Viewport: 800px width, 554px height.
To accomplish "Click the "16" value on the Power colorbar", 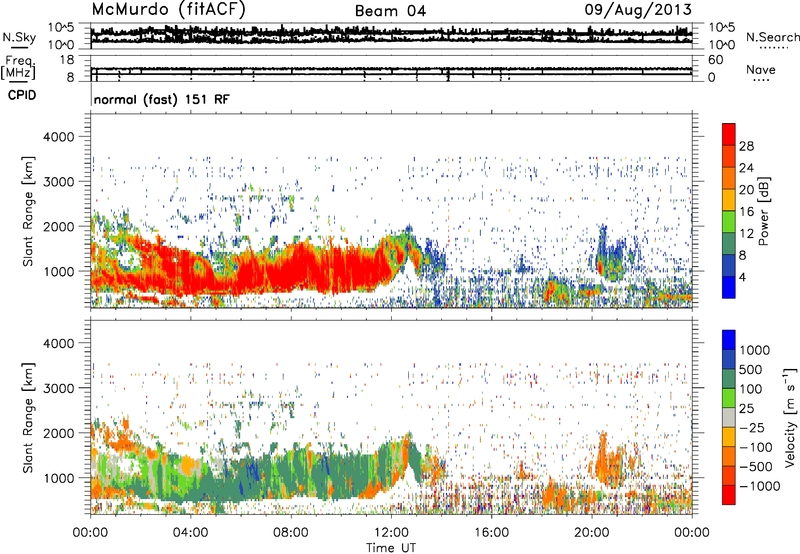I will (x=746, y=212).
